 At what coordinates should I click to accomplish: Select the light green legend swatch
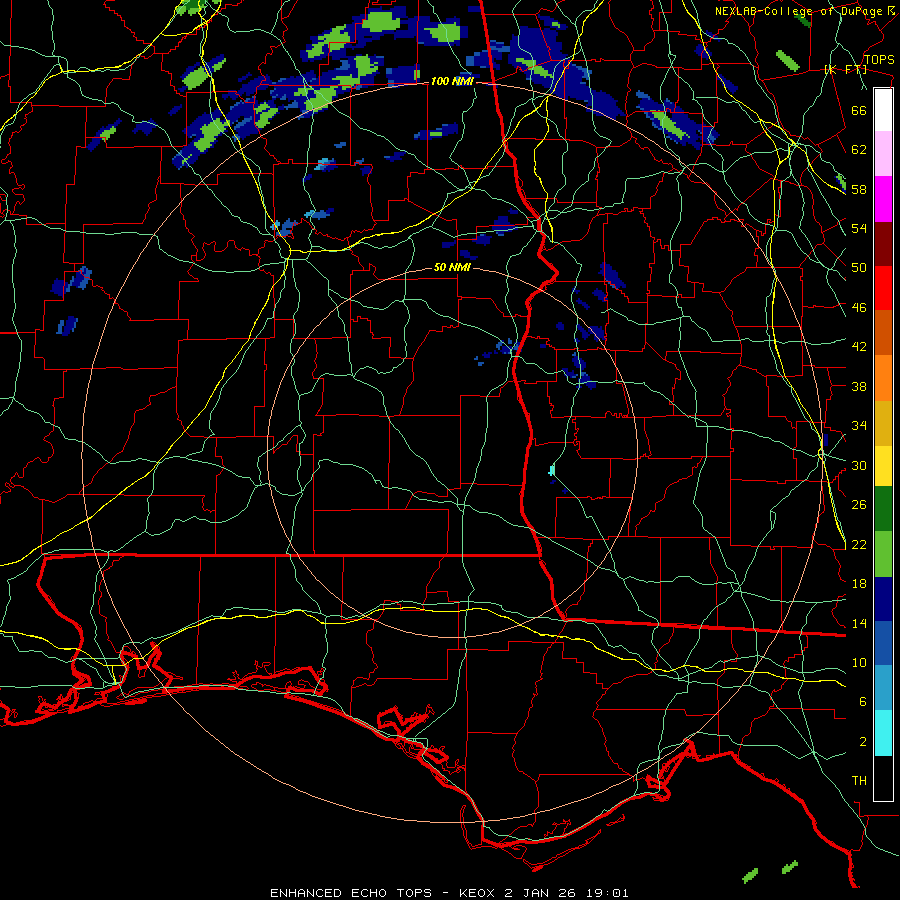pos(883,554)
